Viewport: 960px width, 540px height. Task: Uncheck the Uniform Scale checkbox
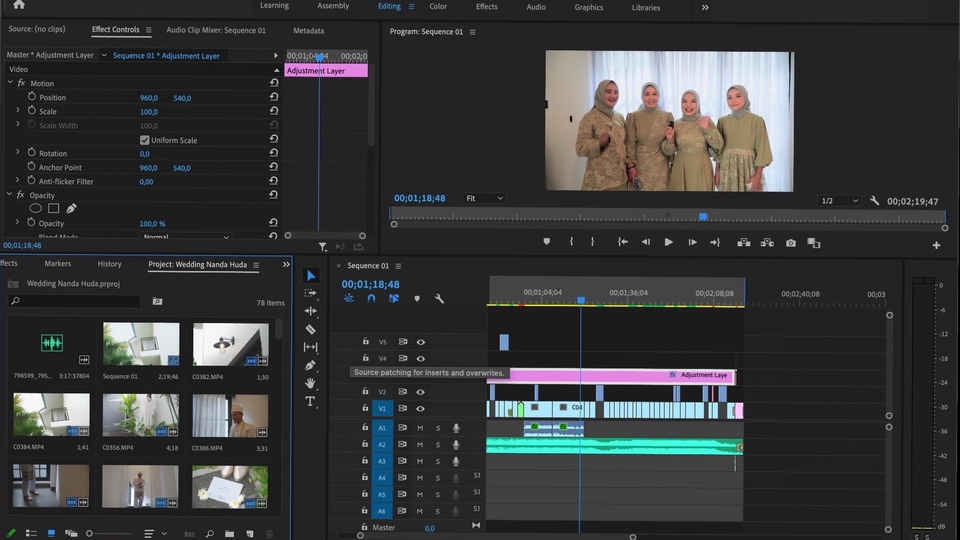point(145,140)
